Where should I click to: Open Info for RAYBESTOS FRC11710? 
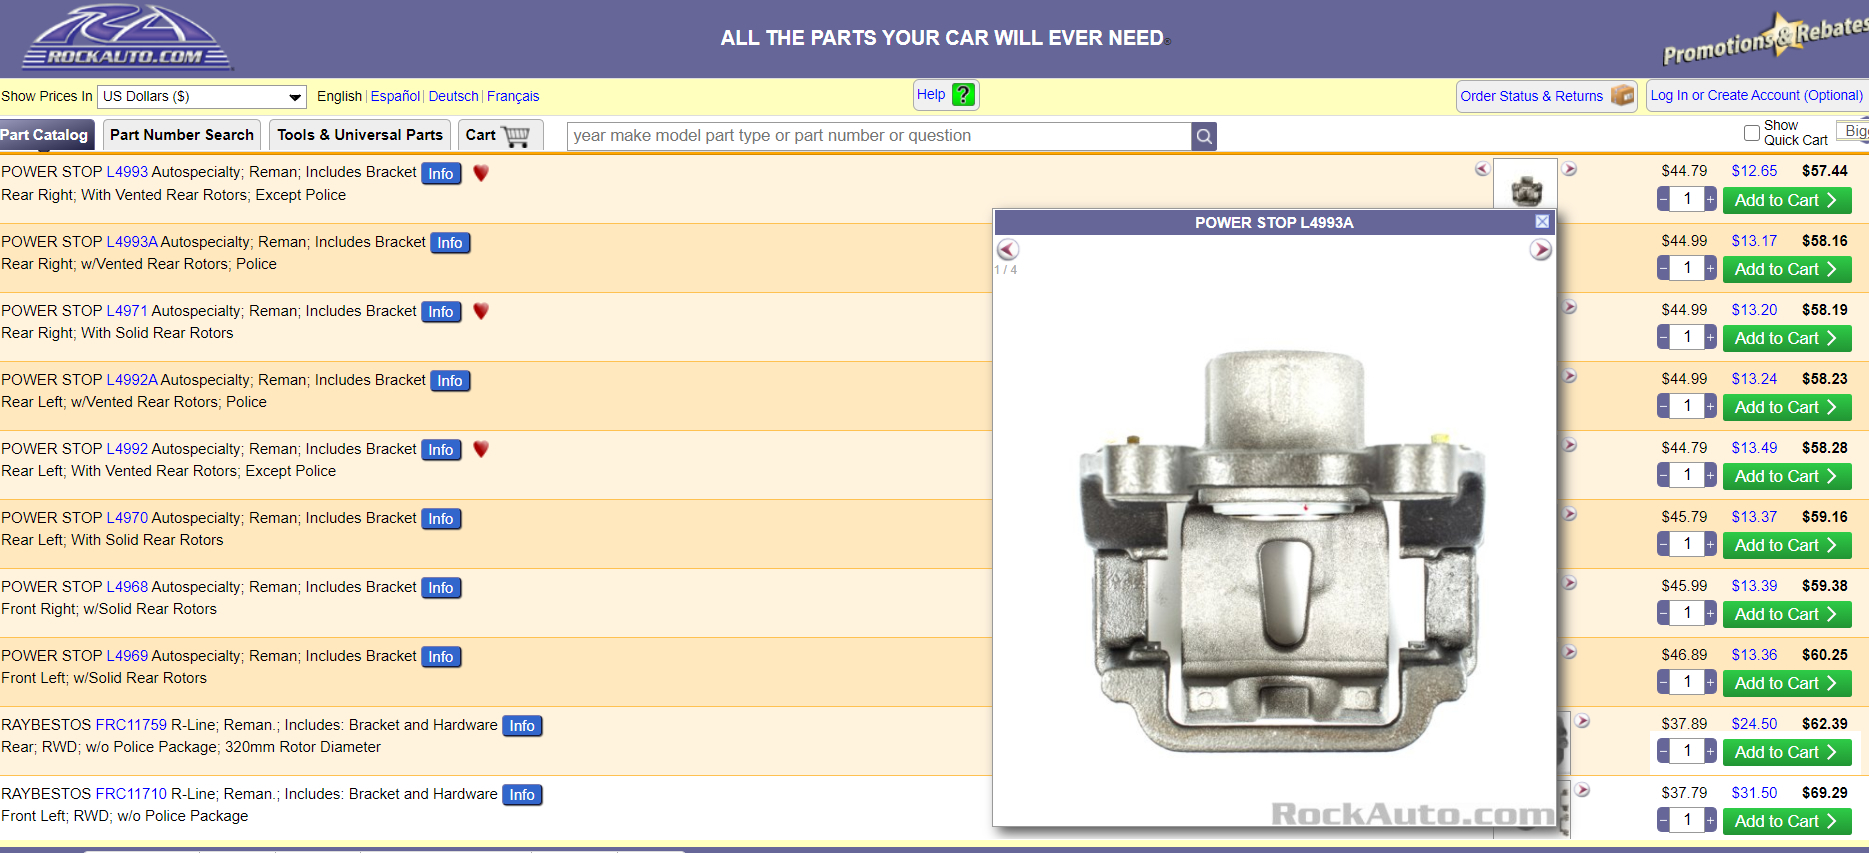click(x=522, y=794)
